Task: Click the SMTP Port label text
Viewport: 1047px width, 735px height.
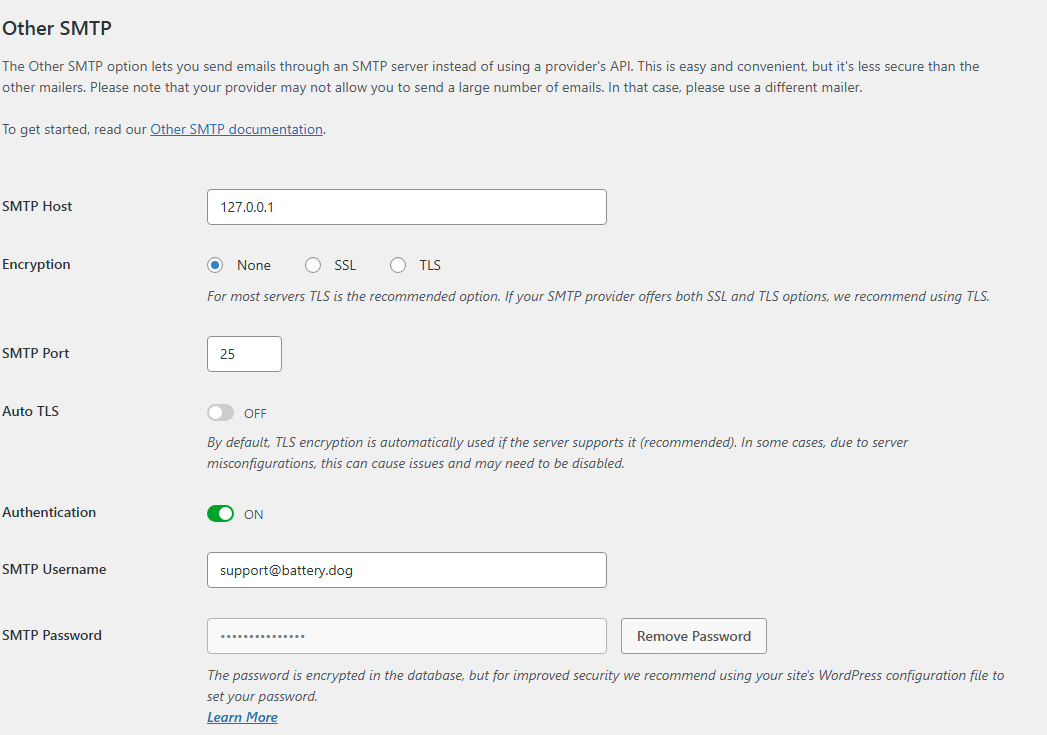Action: (36, 353)
